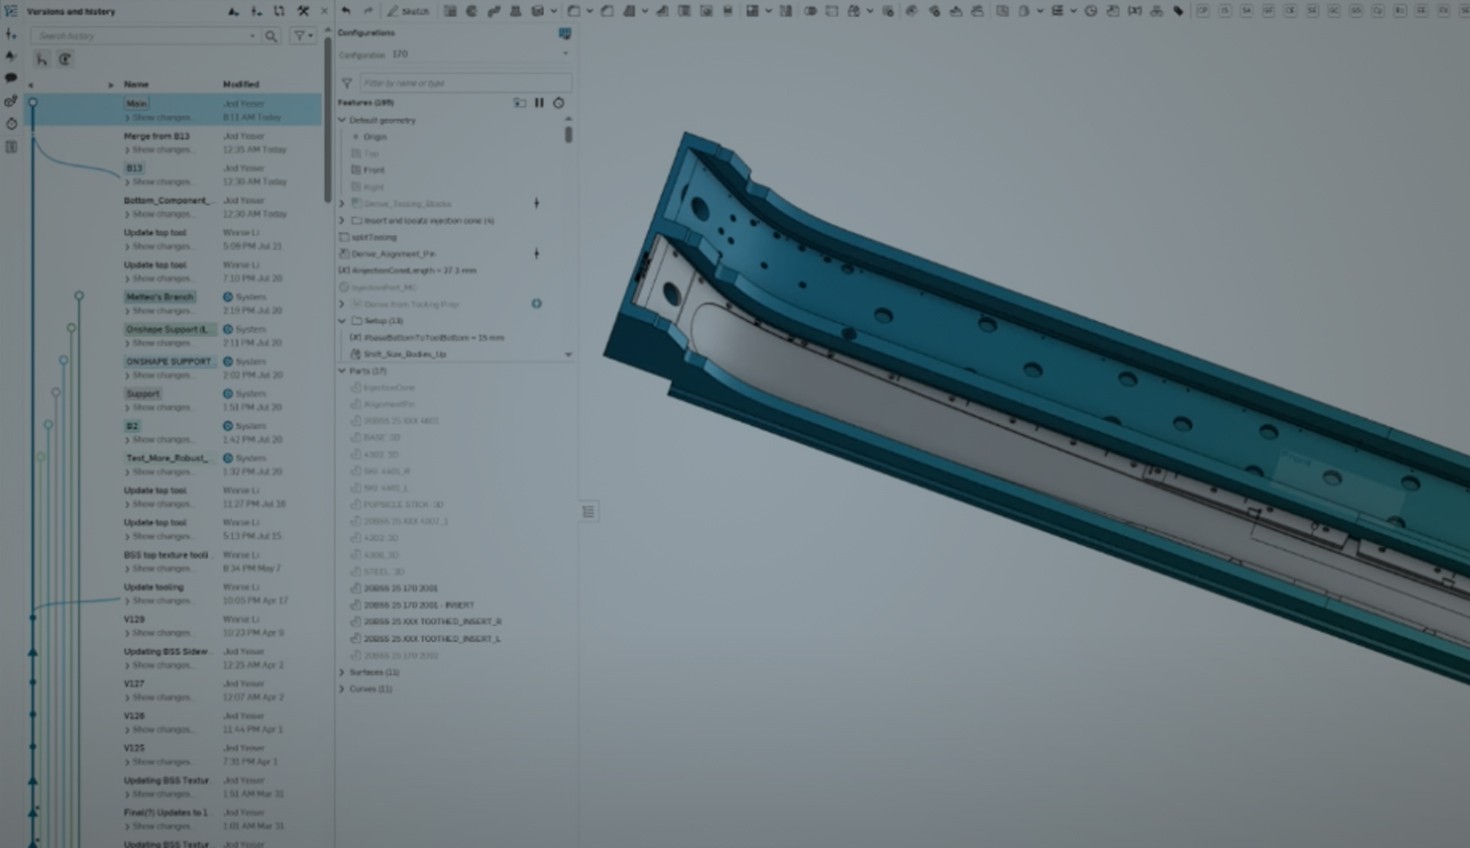Click the compare icon in Versions and history header
1470x848 pixels.
tap(279, 11)
